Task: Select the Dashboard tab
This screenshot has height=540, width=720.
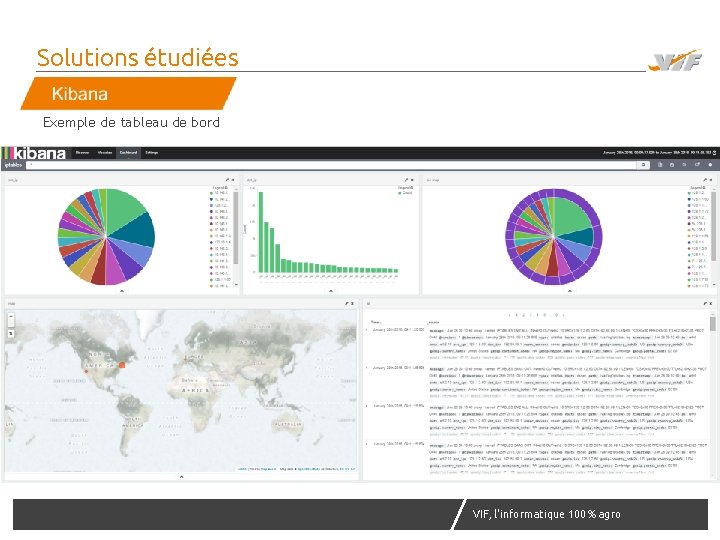Action: [x=129, y=152]
